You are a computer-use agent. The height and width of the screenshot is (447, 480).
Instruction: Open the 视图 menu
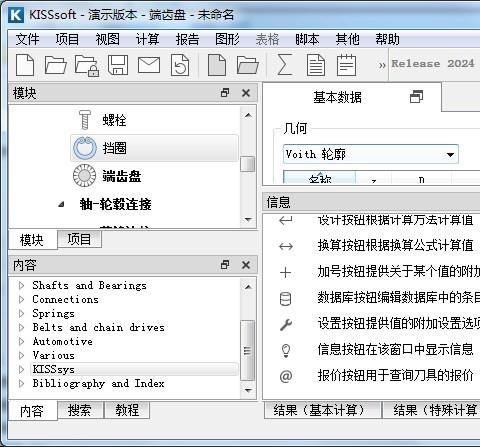tap(107, 39)
